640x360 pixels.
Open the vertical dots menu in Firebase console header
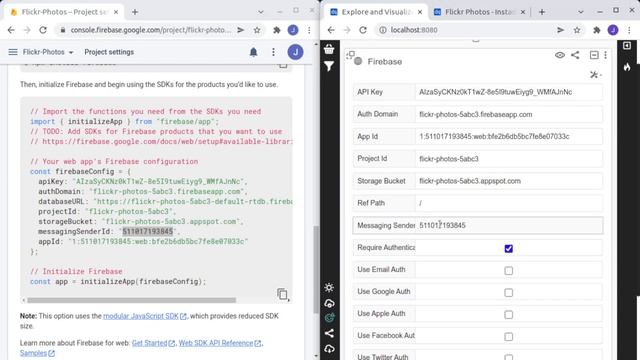point(273,52)
